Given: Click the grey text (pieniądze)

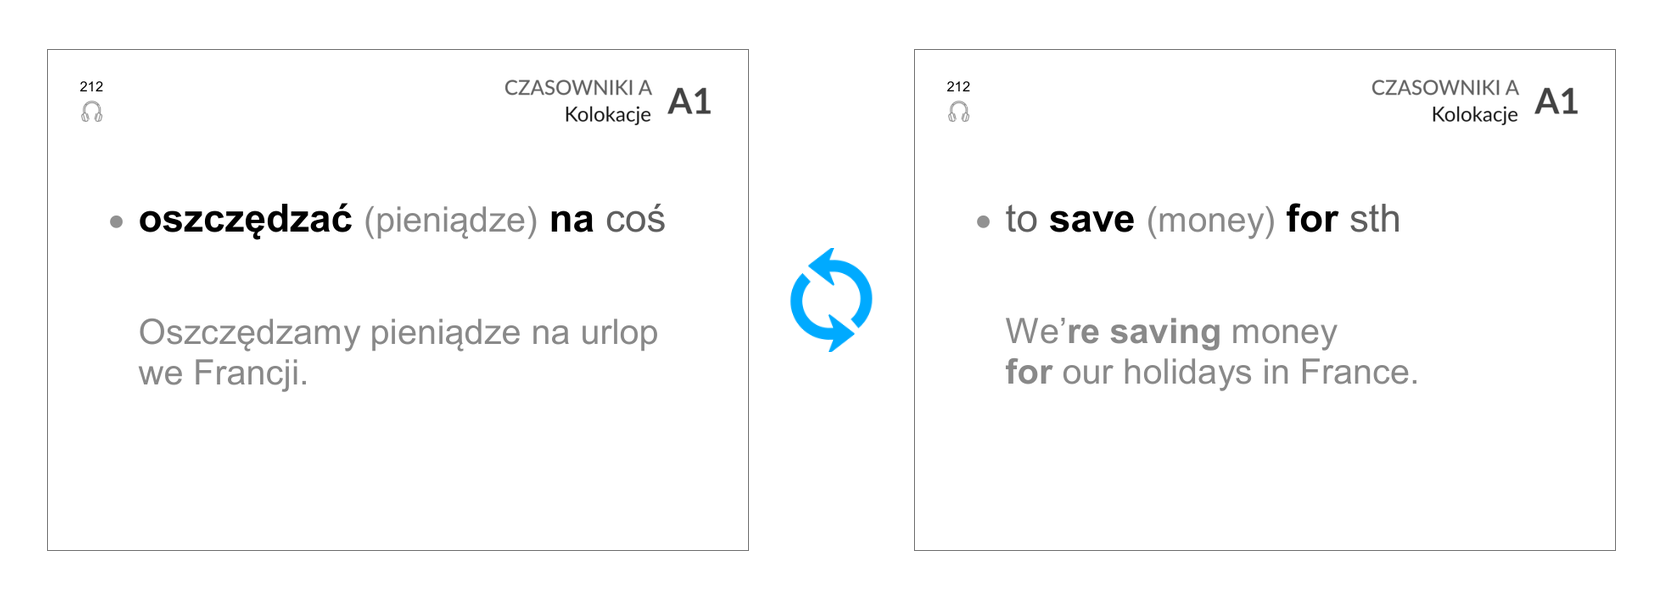Looking at the screenshot, I should (x=451, y=221).
